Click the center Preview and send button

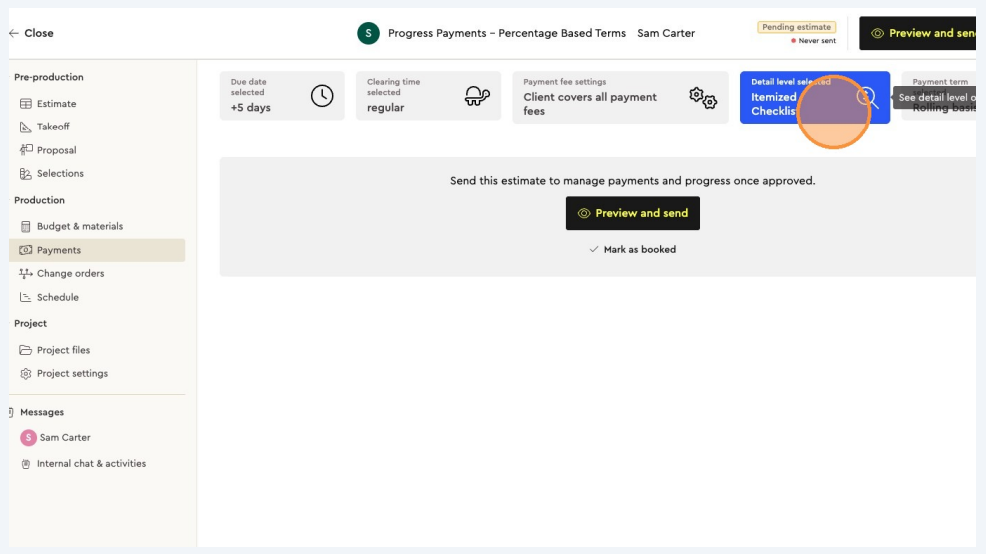coord(632,213)
